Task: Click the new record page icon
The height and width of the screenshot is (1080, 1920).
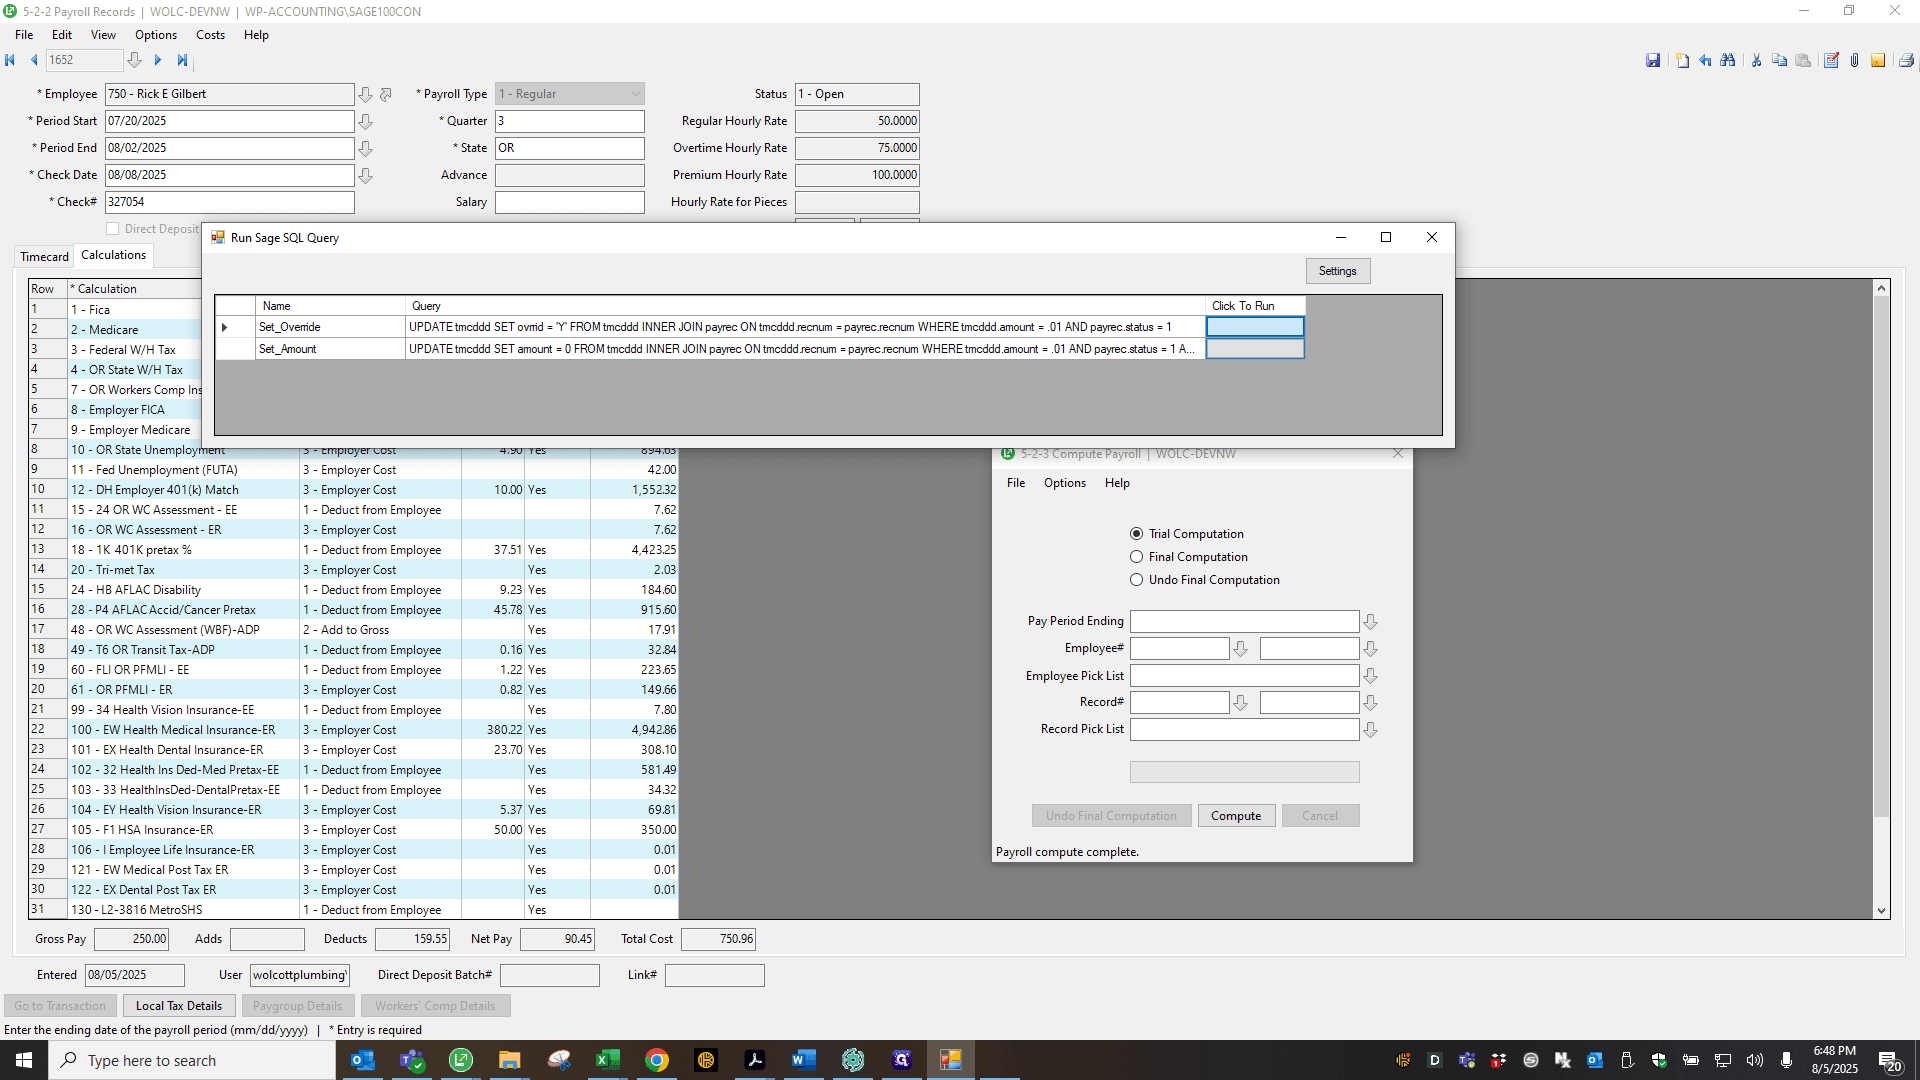Action: click(x=1682, y=60)
